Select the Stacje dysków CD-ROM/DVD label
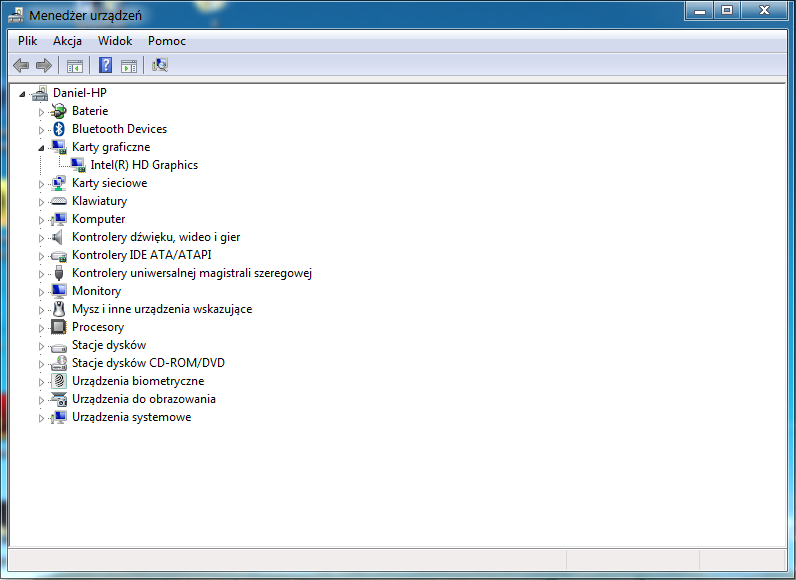Screen dimensions: 796x580 [x=148, y=363]
